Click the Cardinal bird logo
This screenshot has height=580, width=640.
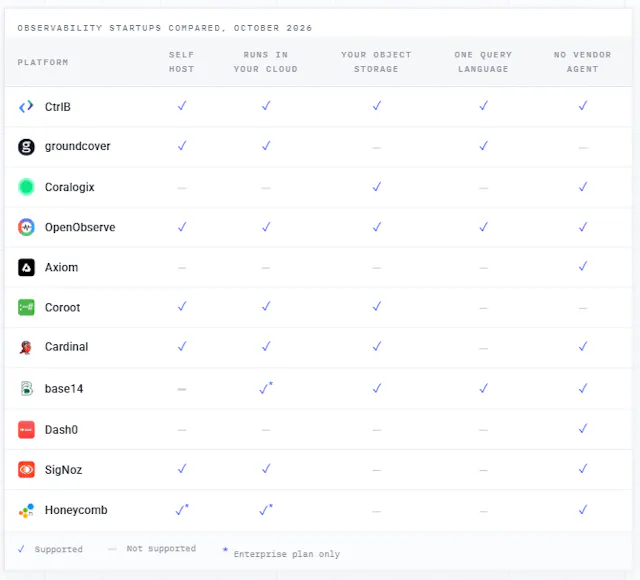coord(26,347)
